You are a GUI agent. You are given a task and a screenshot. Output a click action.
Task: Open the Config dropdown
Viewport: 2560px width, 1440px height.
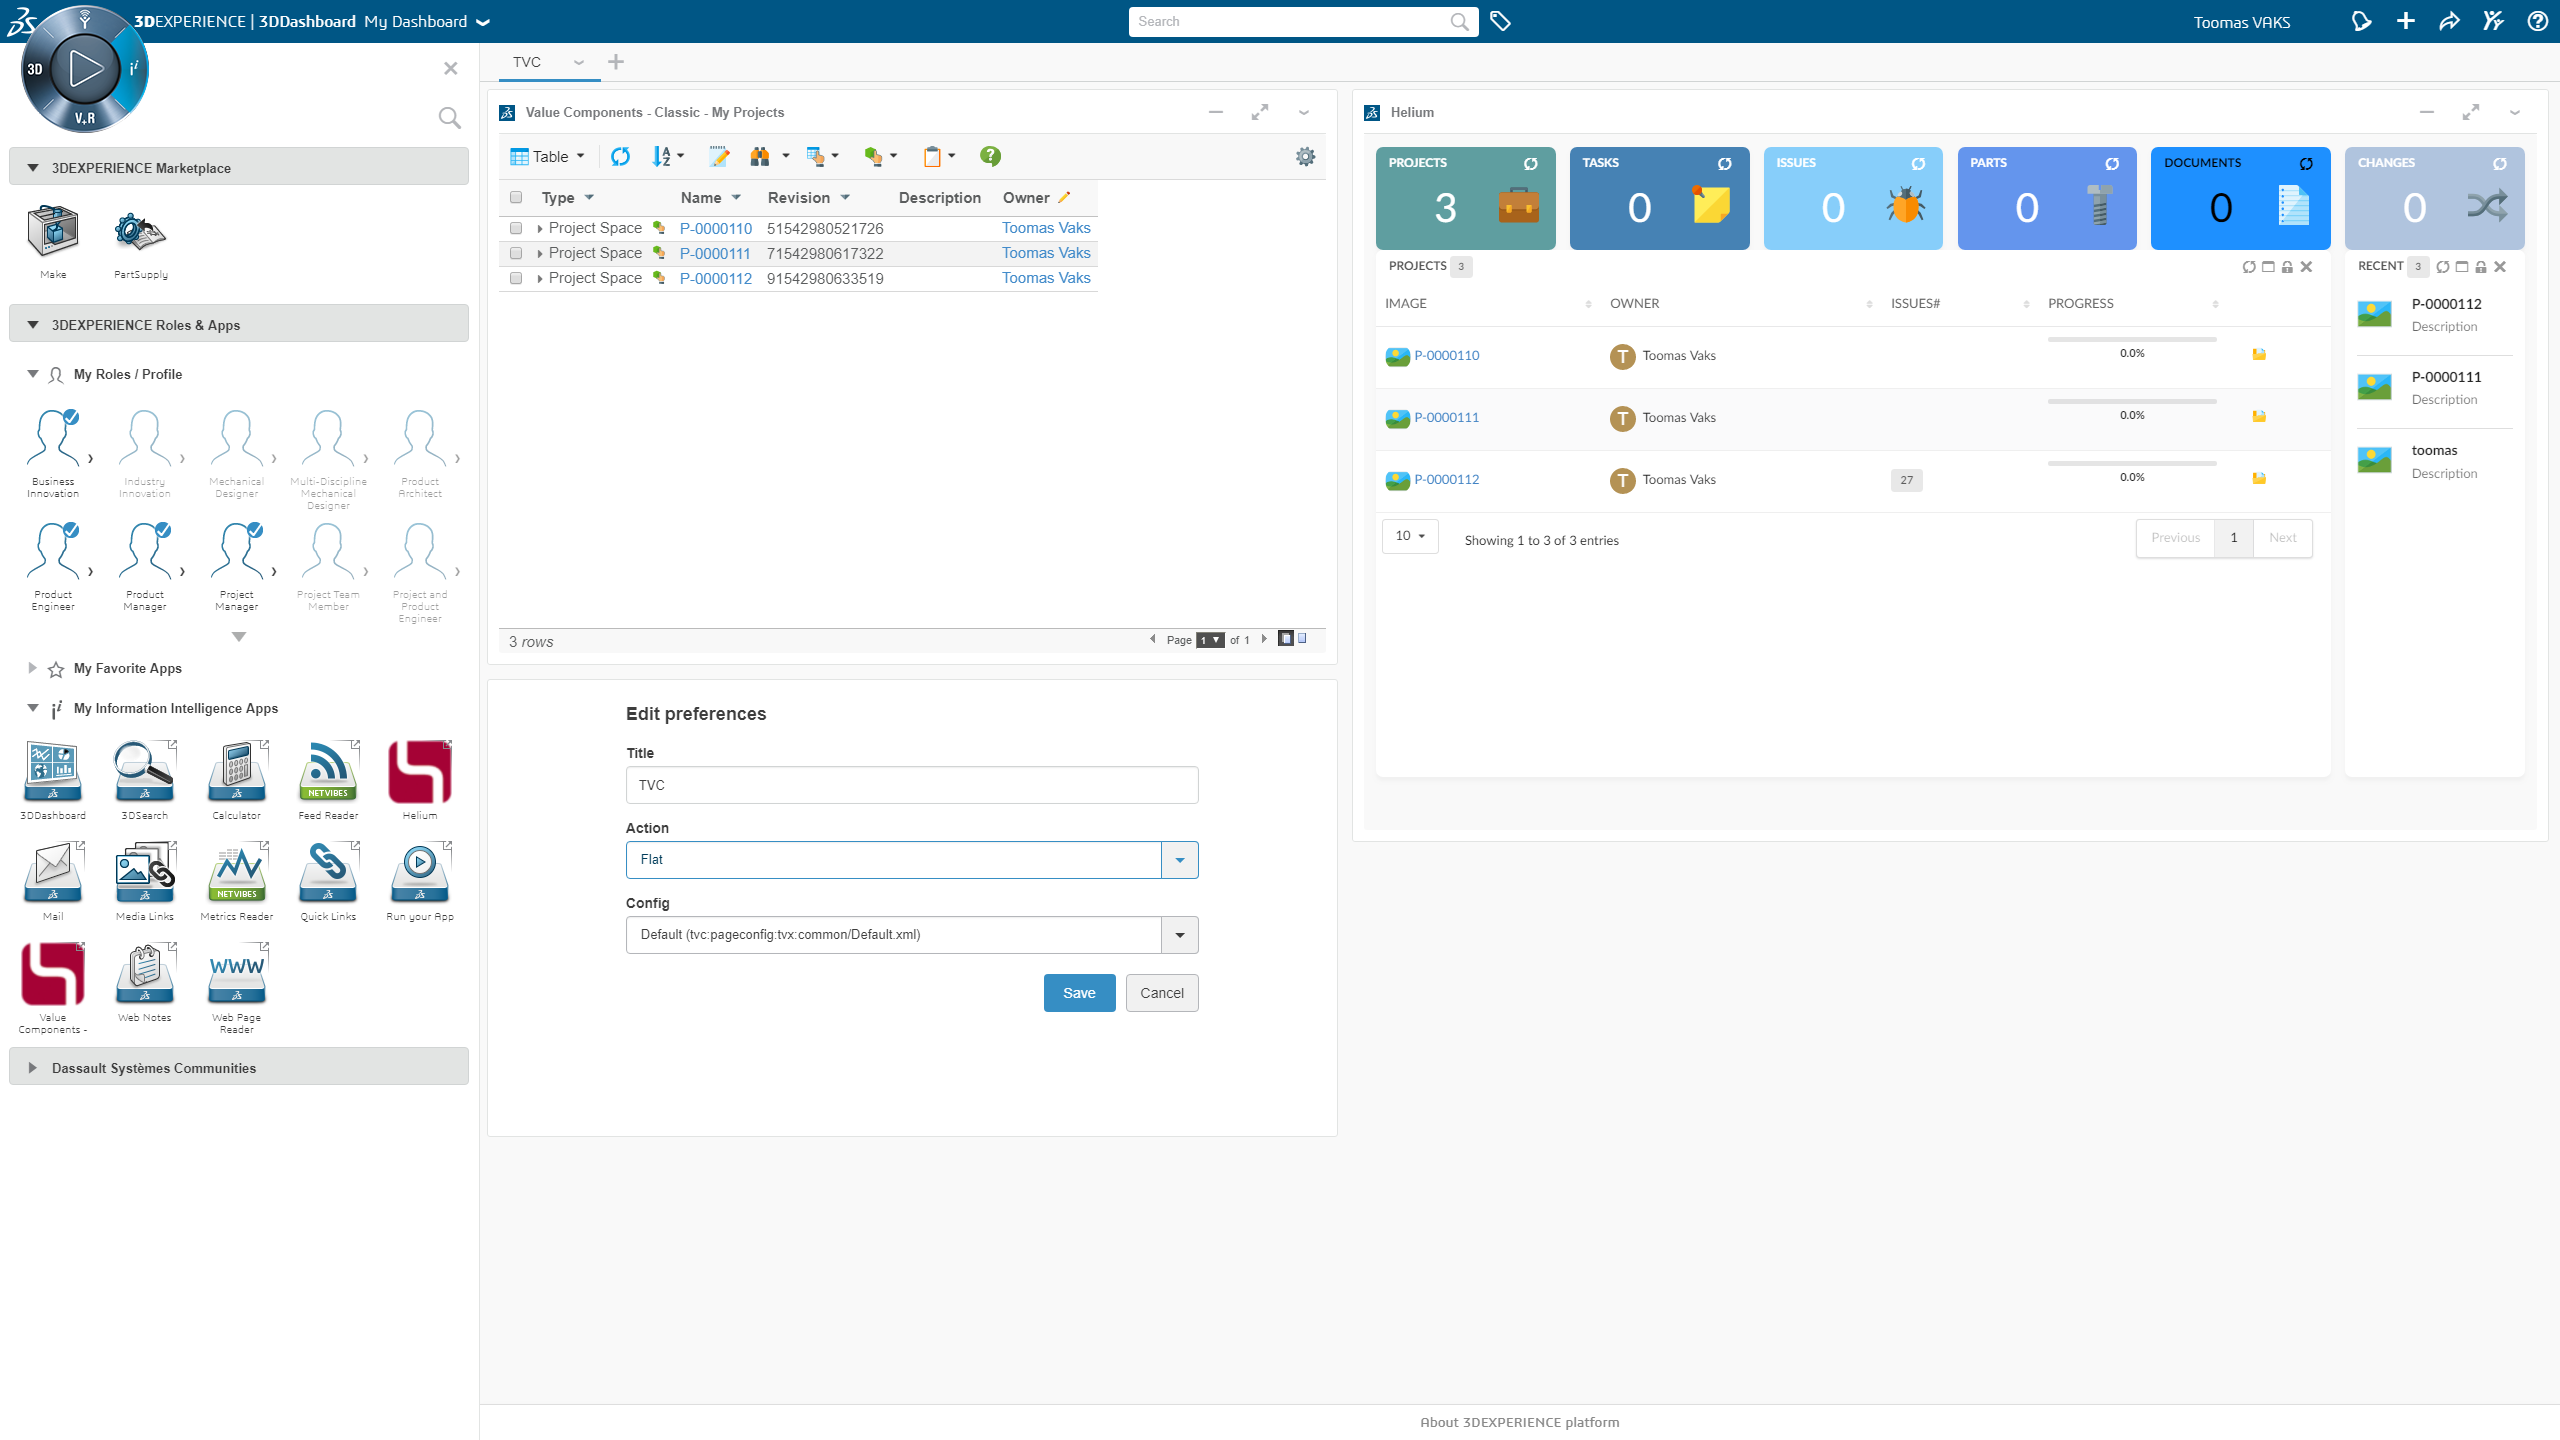(1179, 935)
